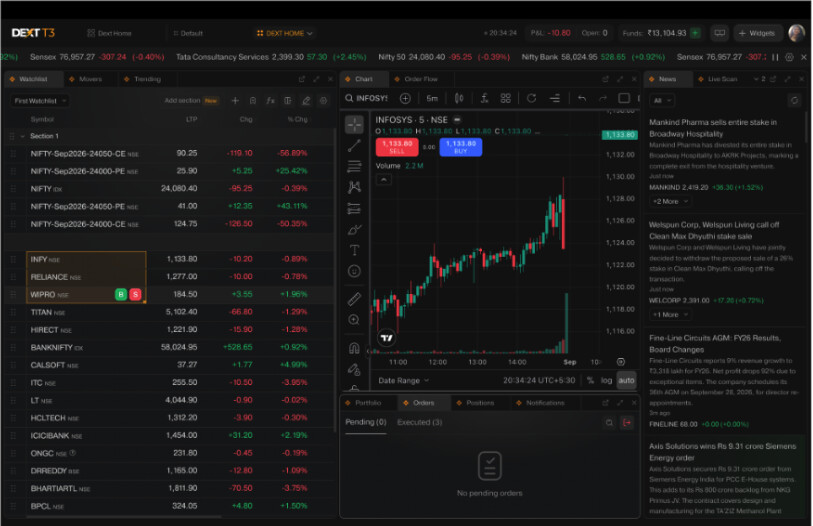Open the News filter All dropdown

(x=662, y=101)
